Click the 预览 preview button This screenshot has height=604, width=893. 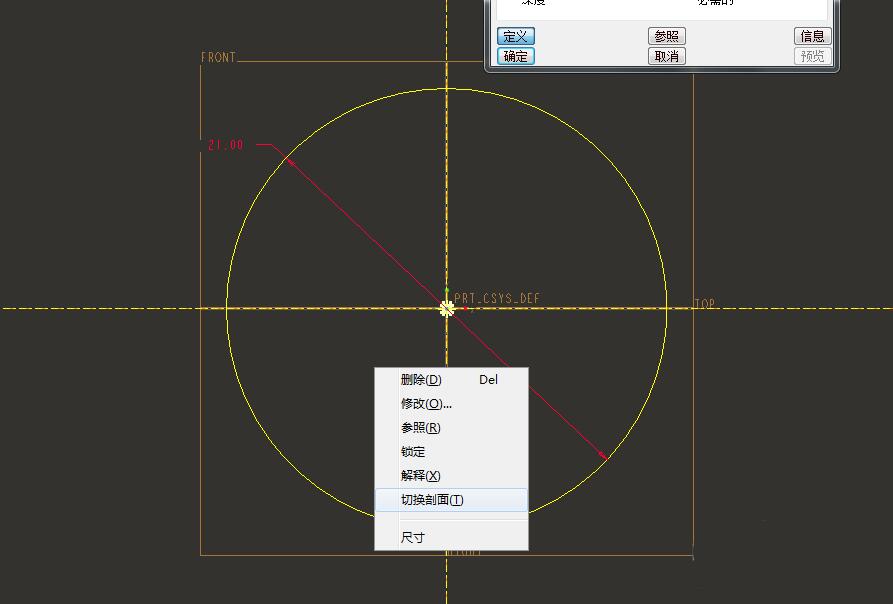coord(811,56)
